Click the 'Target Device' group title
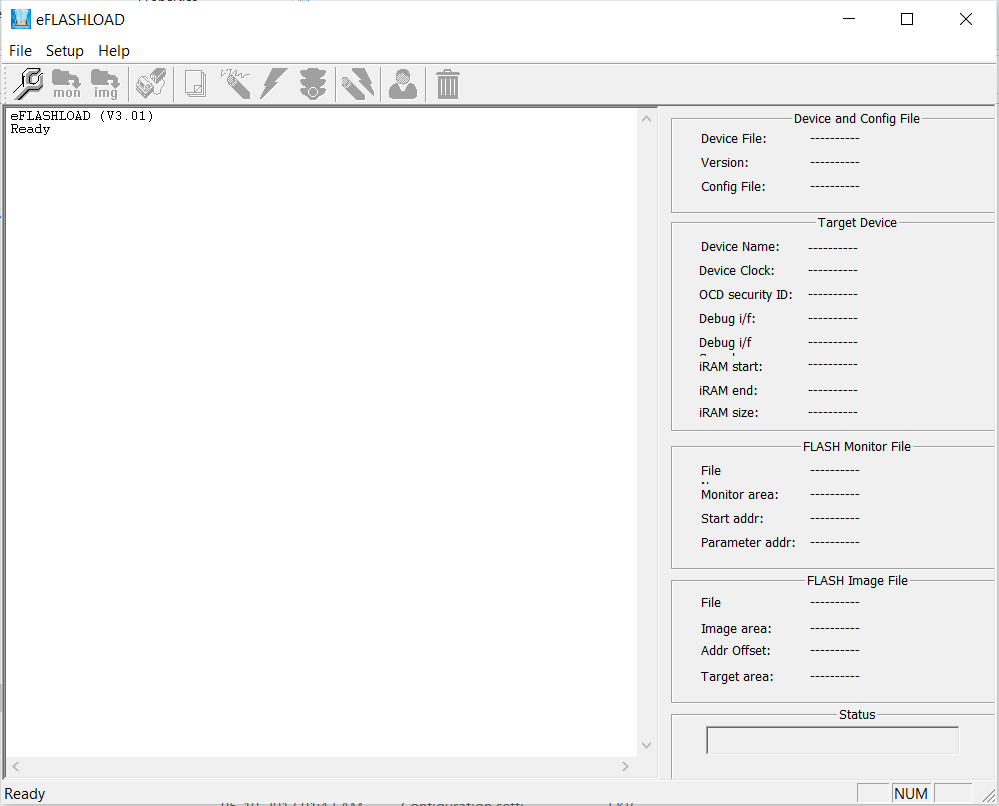The width and height of the screenshot is (999, 806). [857, 222]
